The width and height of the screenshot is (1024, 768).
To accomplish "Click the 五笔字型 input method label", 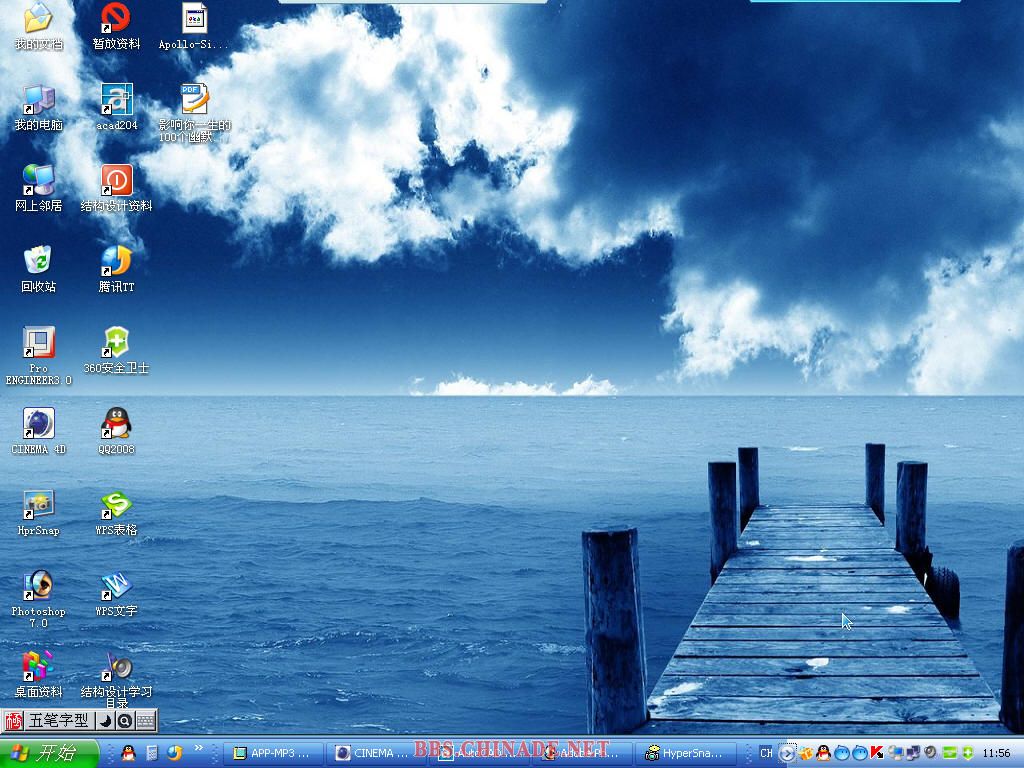I will [x=57, y=720].
